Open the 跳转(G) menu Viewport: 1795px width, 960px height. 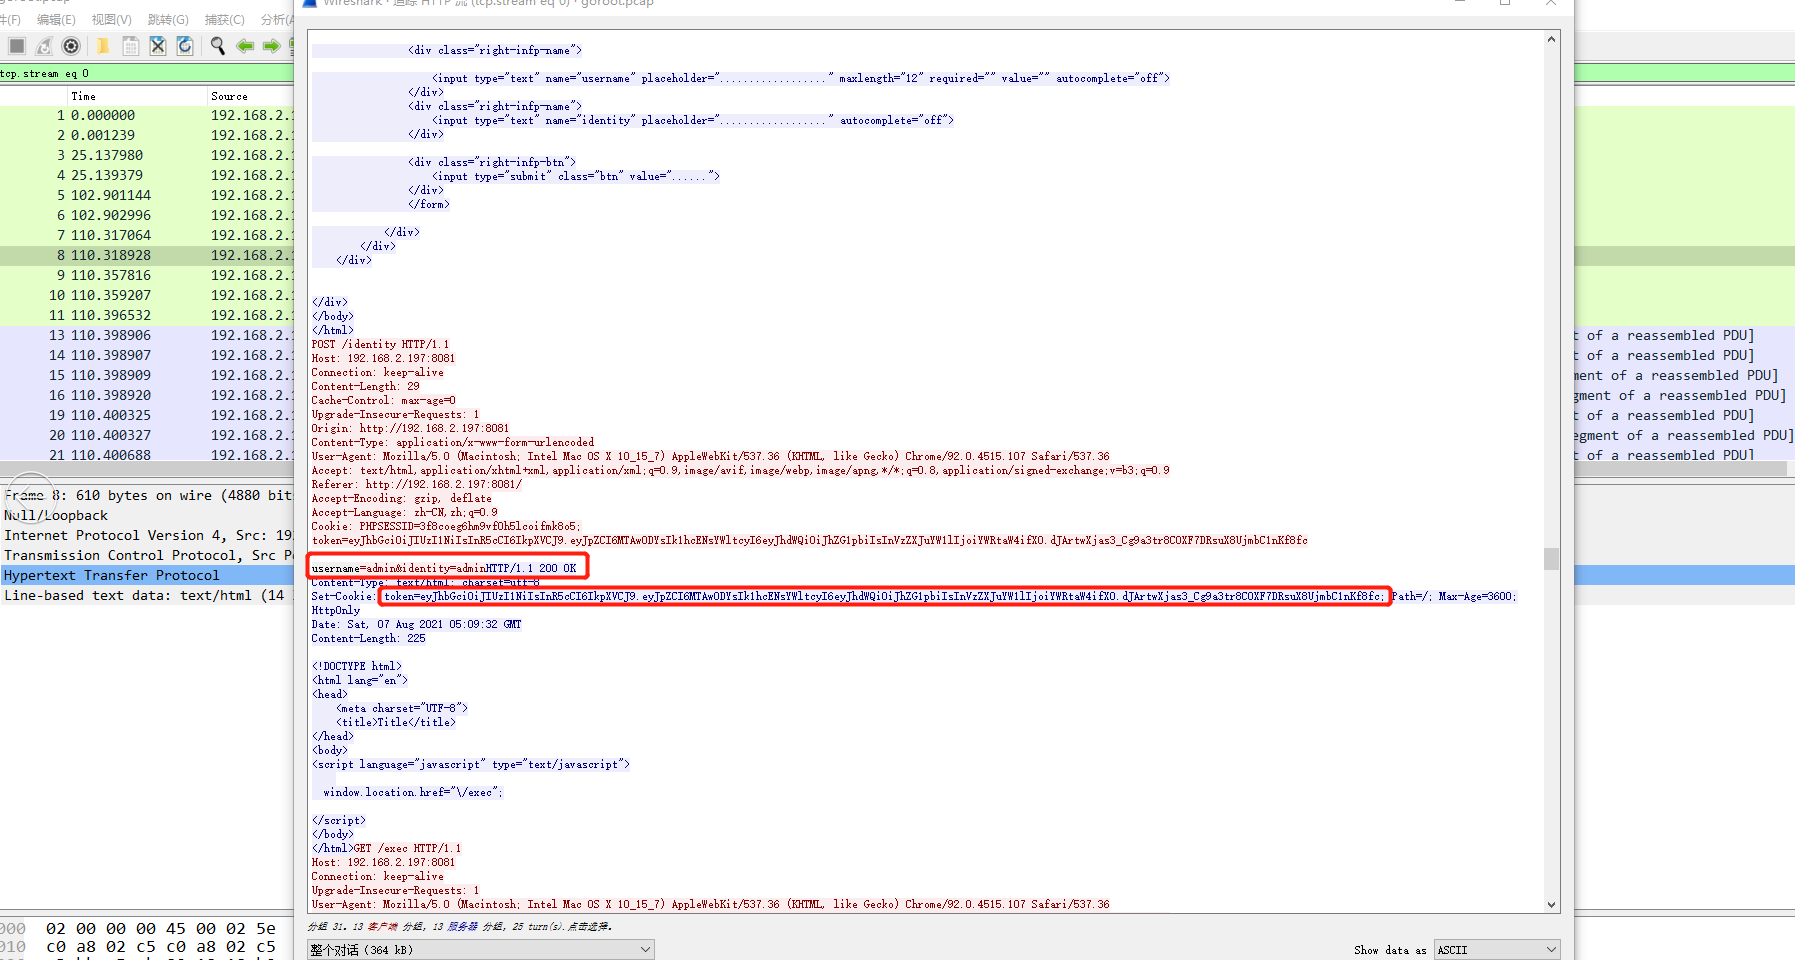click(168, 20)
